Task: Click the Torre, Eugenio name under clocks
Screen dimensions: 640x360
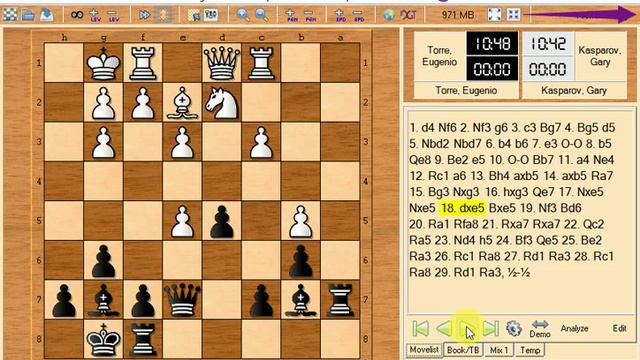Action: (x=466, y=90)
